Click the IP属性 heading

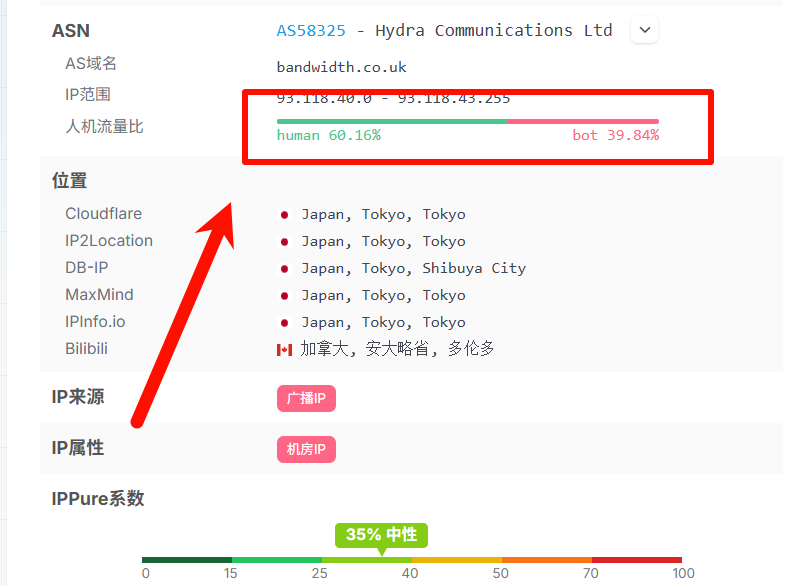tap(78, 448)
